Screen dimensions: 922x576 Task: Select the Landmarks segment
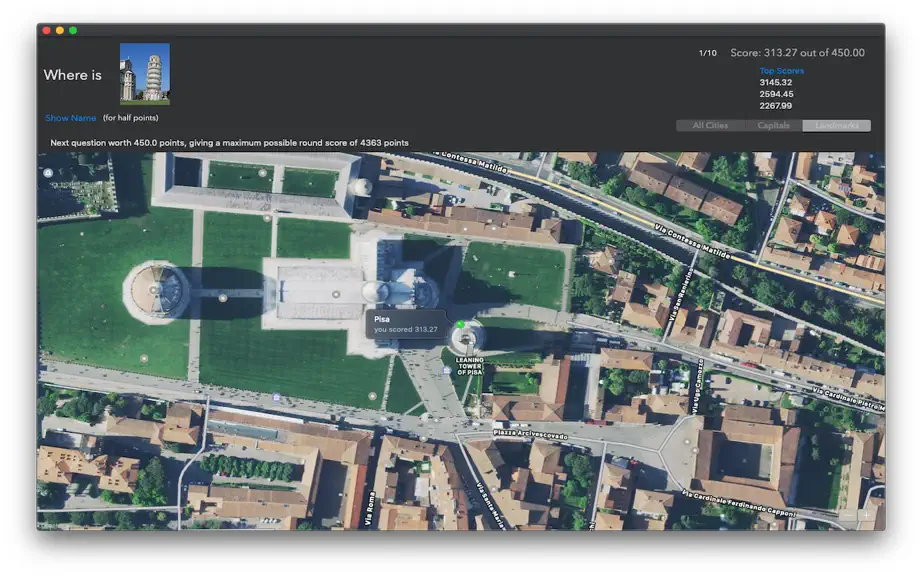coord(836,125)
